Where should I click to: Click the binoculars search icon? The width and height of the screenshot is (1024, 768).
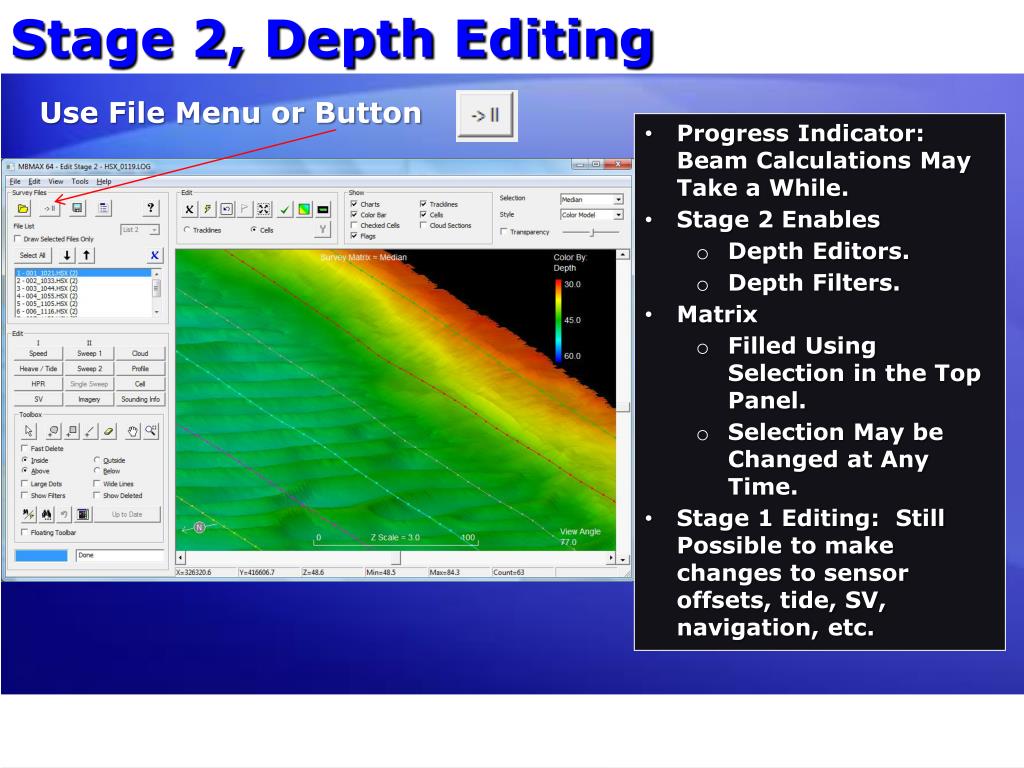point(46,515)
